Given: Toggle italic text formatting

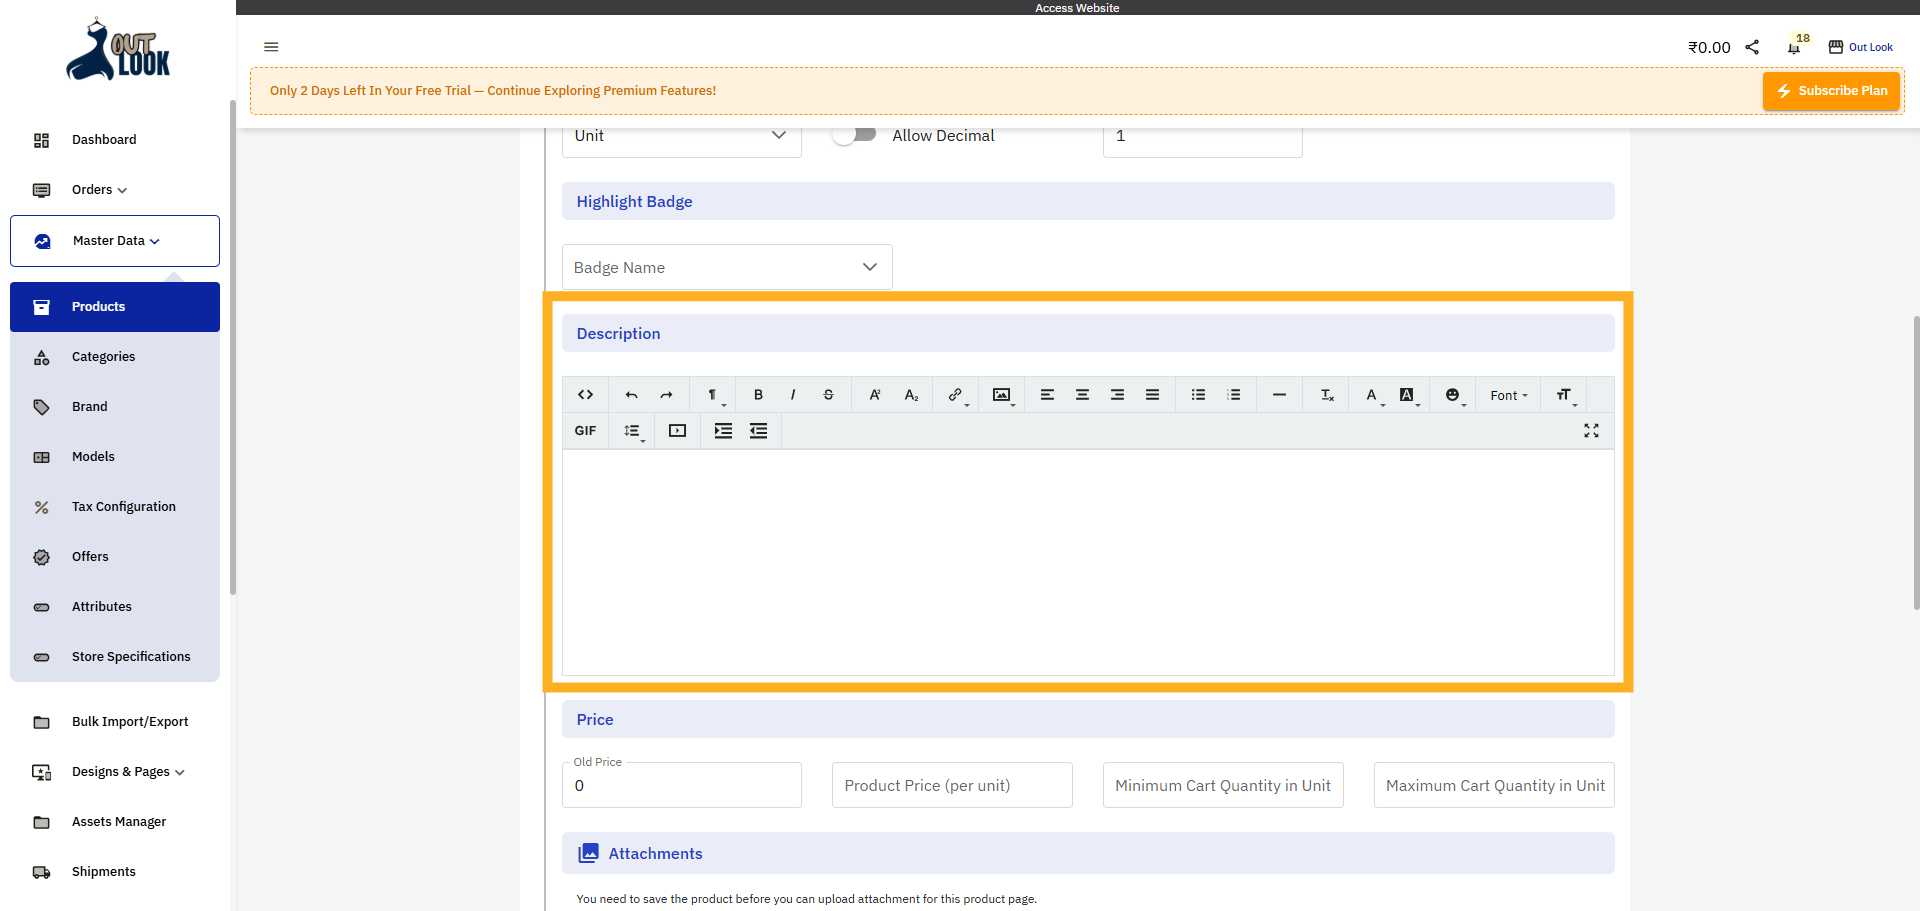Looking at the screenshot, I should click(793, 395).
